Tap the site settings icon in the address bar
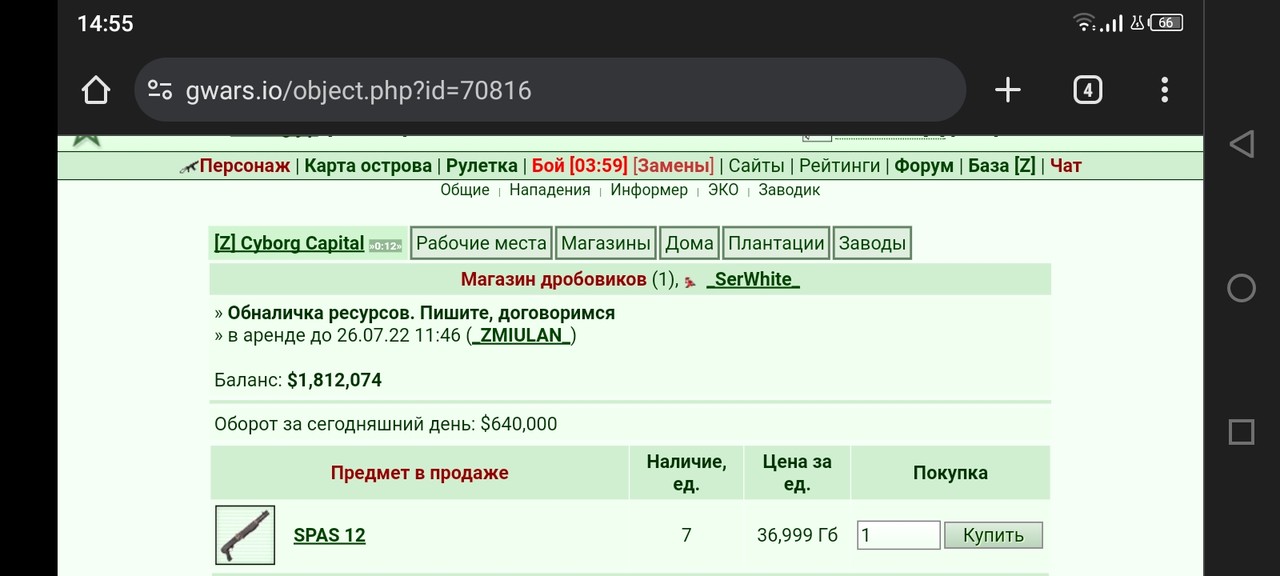Screen dimensions: 1280x576 click(160, 90)
